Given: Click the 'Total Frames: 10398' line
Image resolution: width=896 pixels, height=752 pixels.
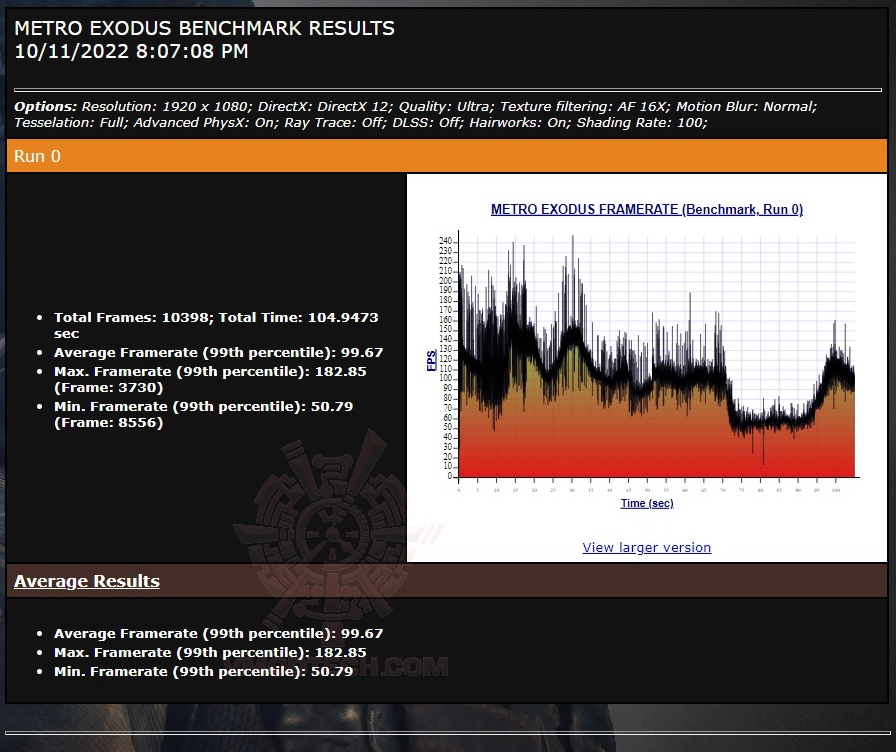Looking at the screenshot, I should click(132, 317).
